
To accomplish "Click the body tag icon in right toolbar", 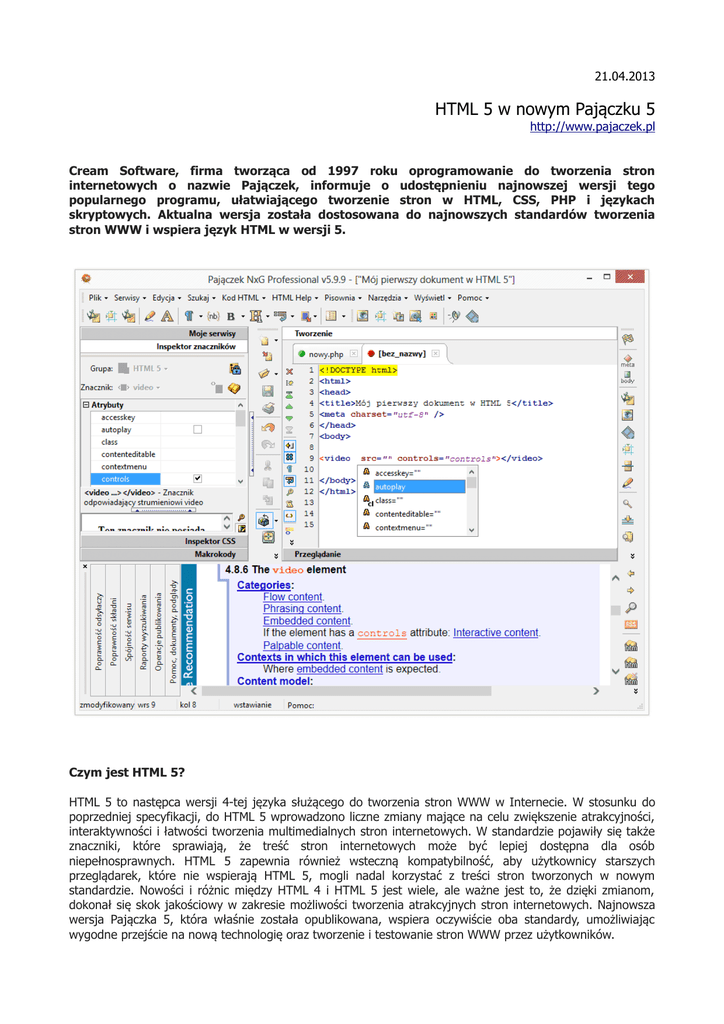I will 628,377.
